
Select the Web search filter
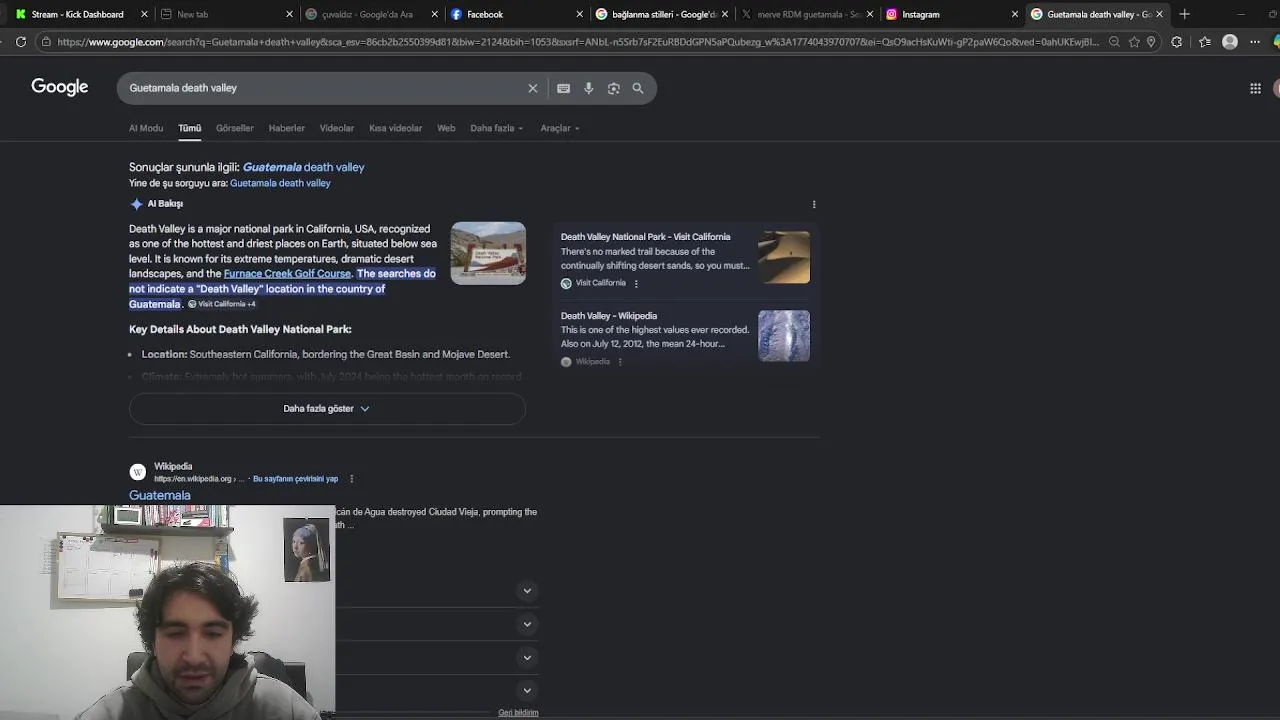point(446,128)
